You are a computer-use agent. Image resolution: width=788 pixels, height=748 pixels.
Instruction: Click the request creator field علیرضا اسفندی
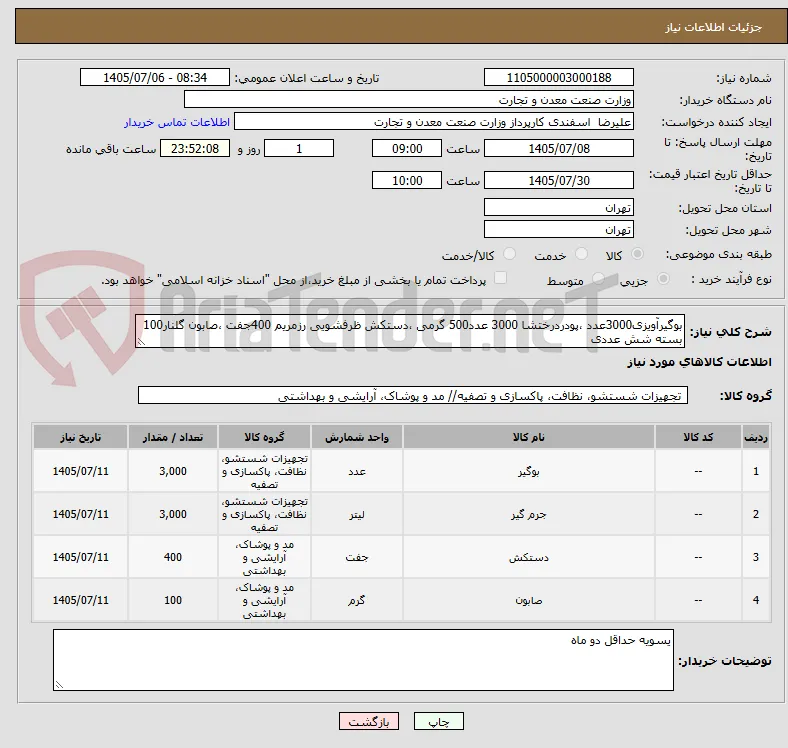(x=434, y=122)
